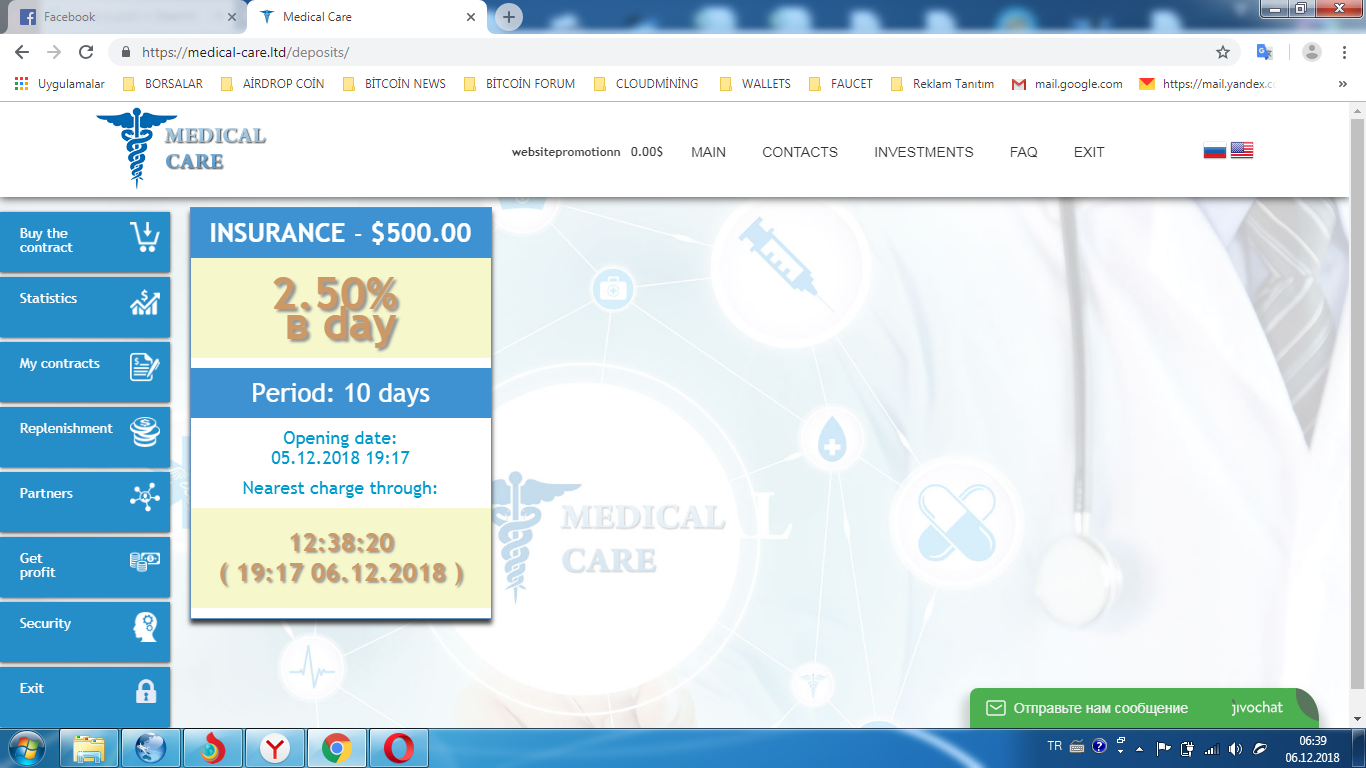This screenshot has width=1366, height=768.
Task: Open the Security section in sidebar
Action: (85, 630)
